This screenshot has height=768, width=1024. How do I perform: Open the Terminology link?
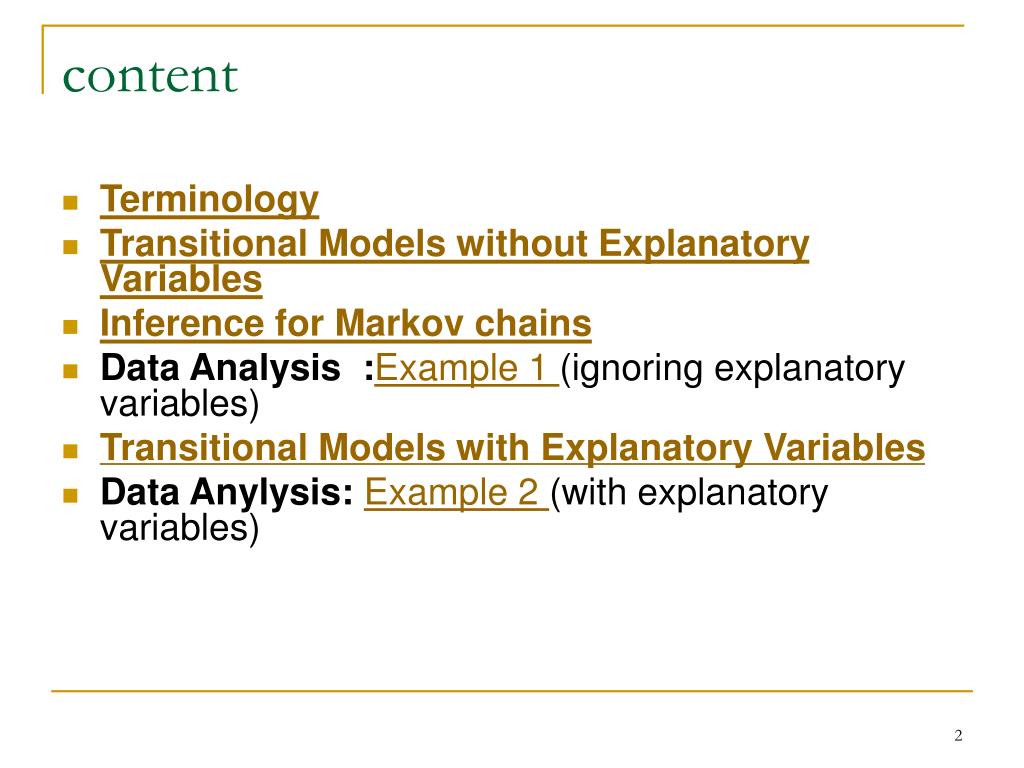(209, 199)
